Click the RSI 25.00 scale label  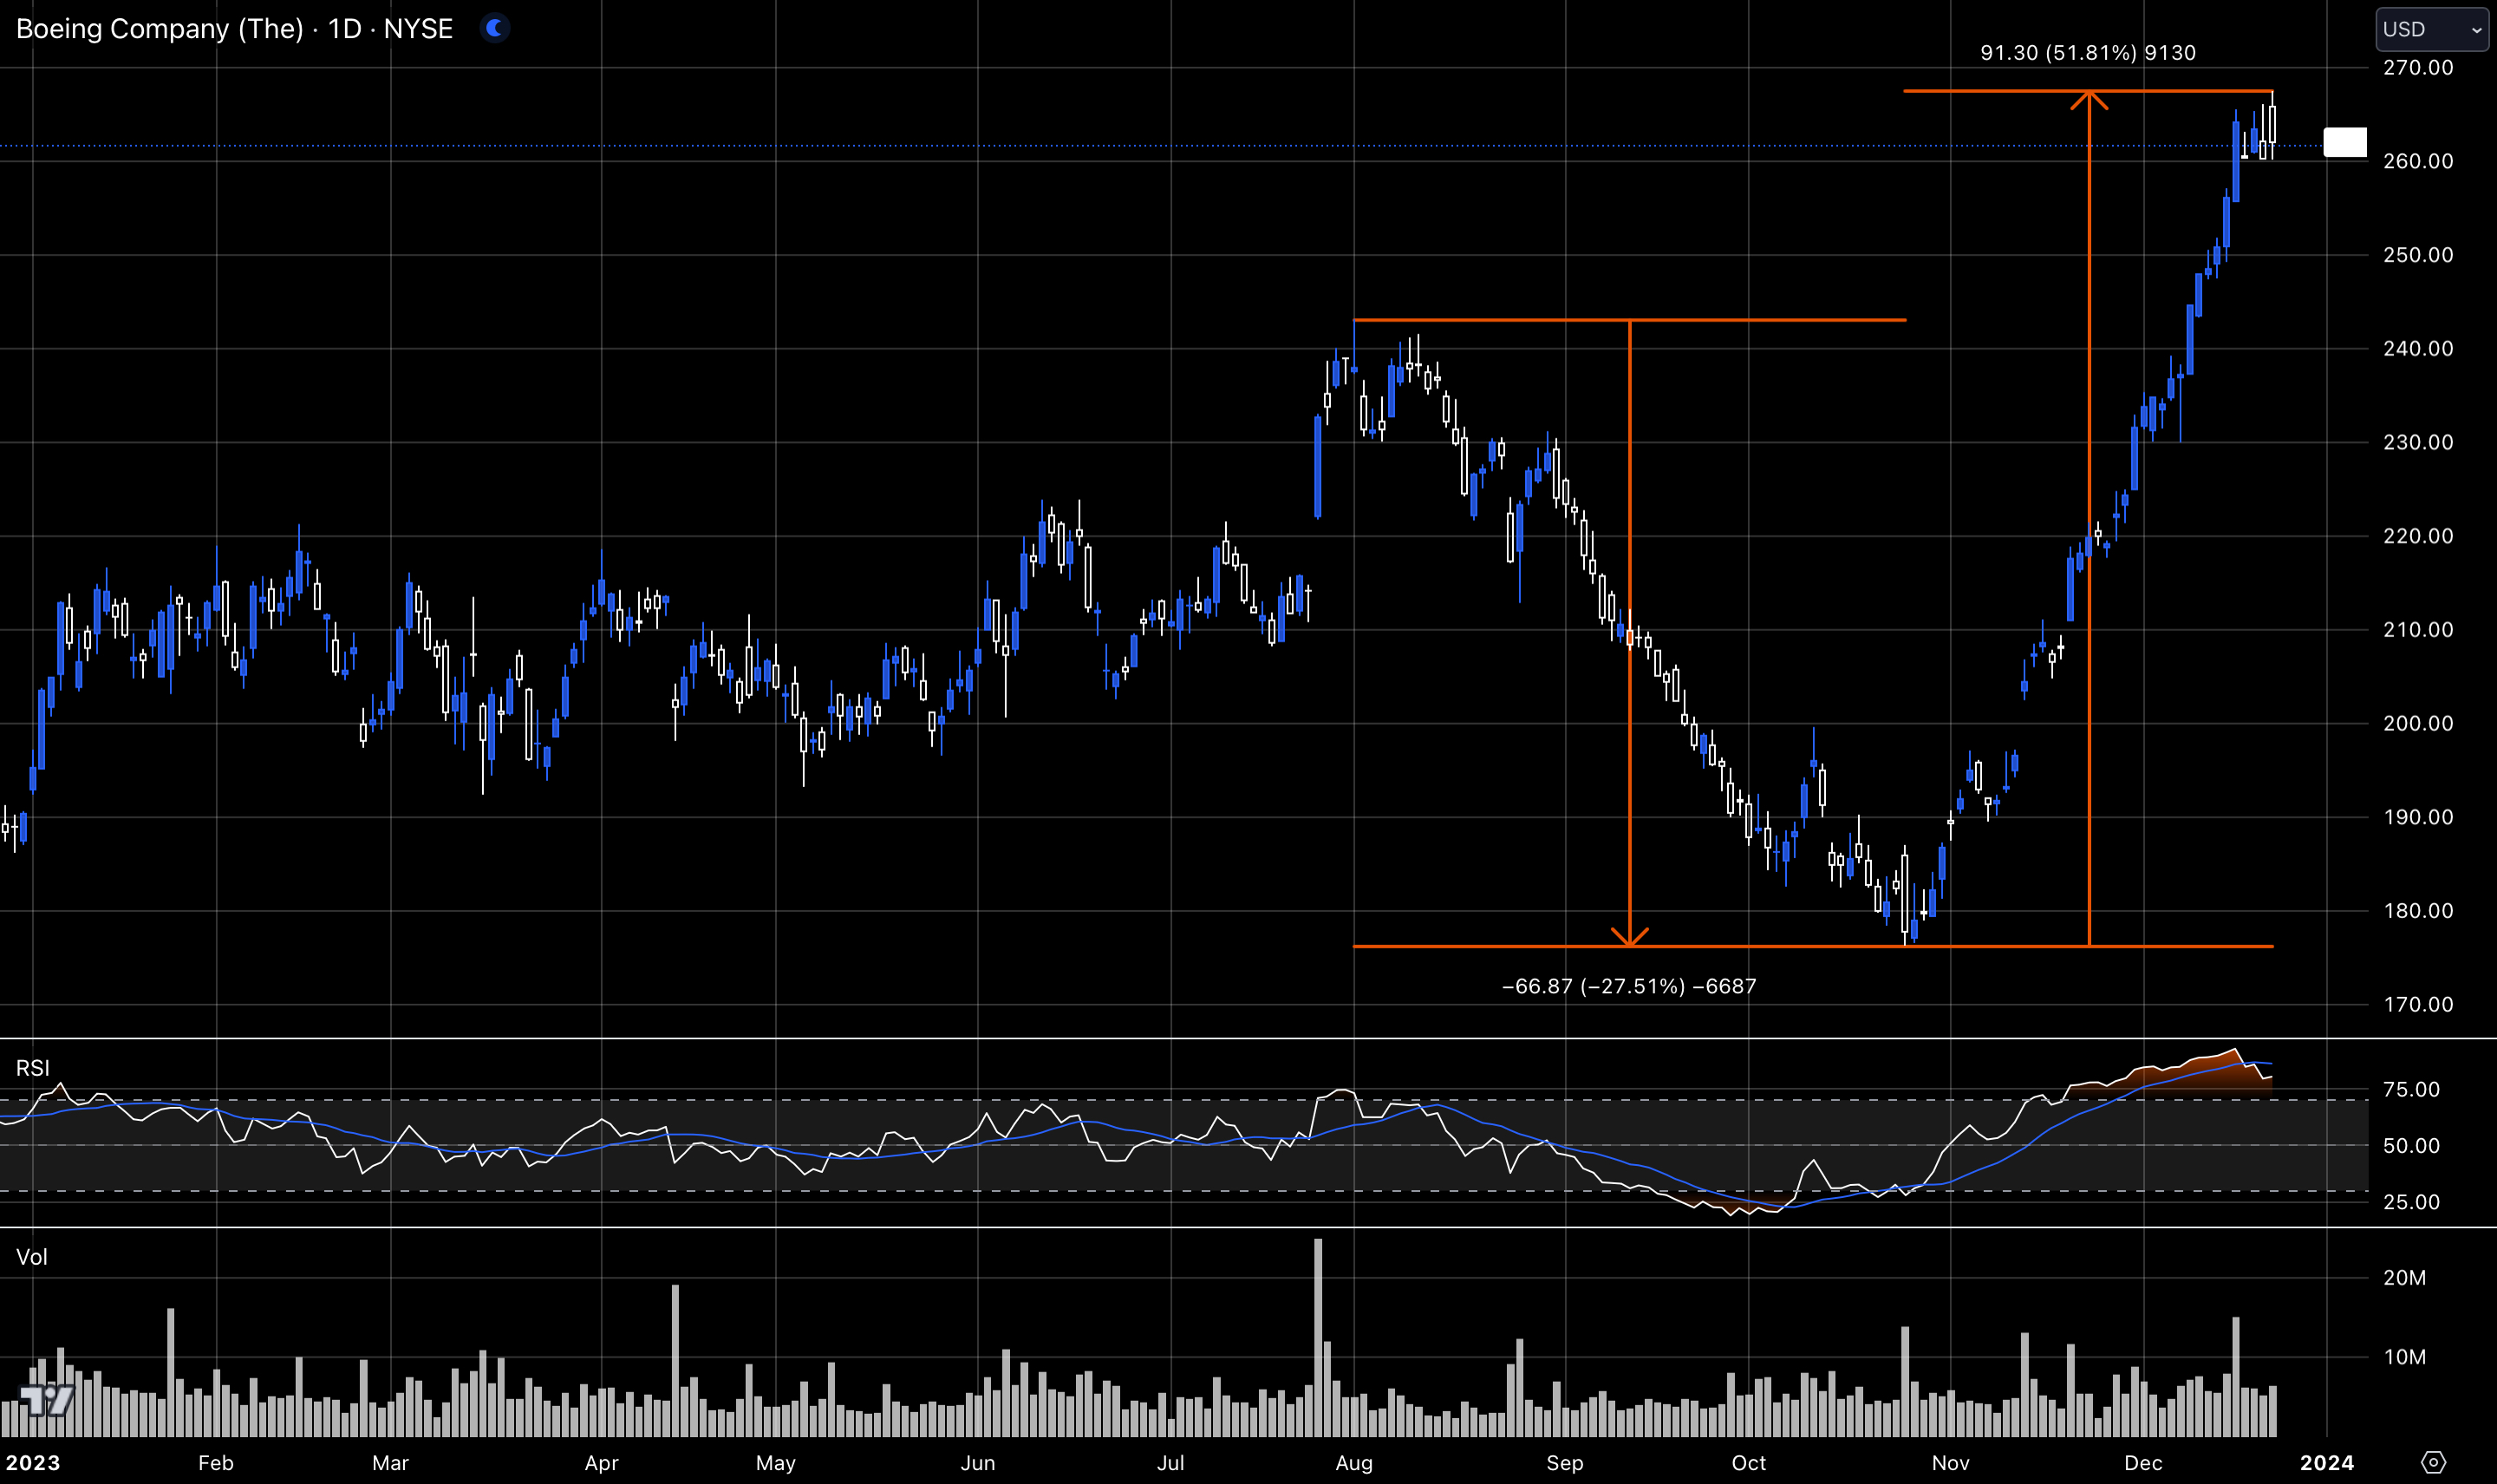tap(2411, 1202)
